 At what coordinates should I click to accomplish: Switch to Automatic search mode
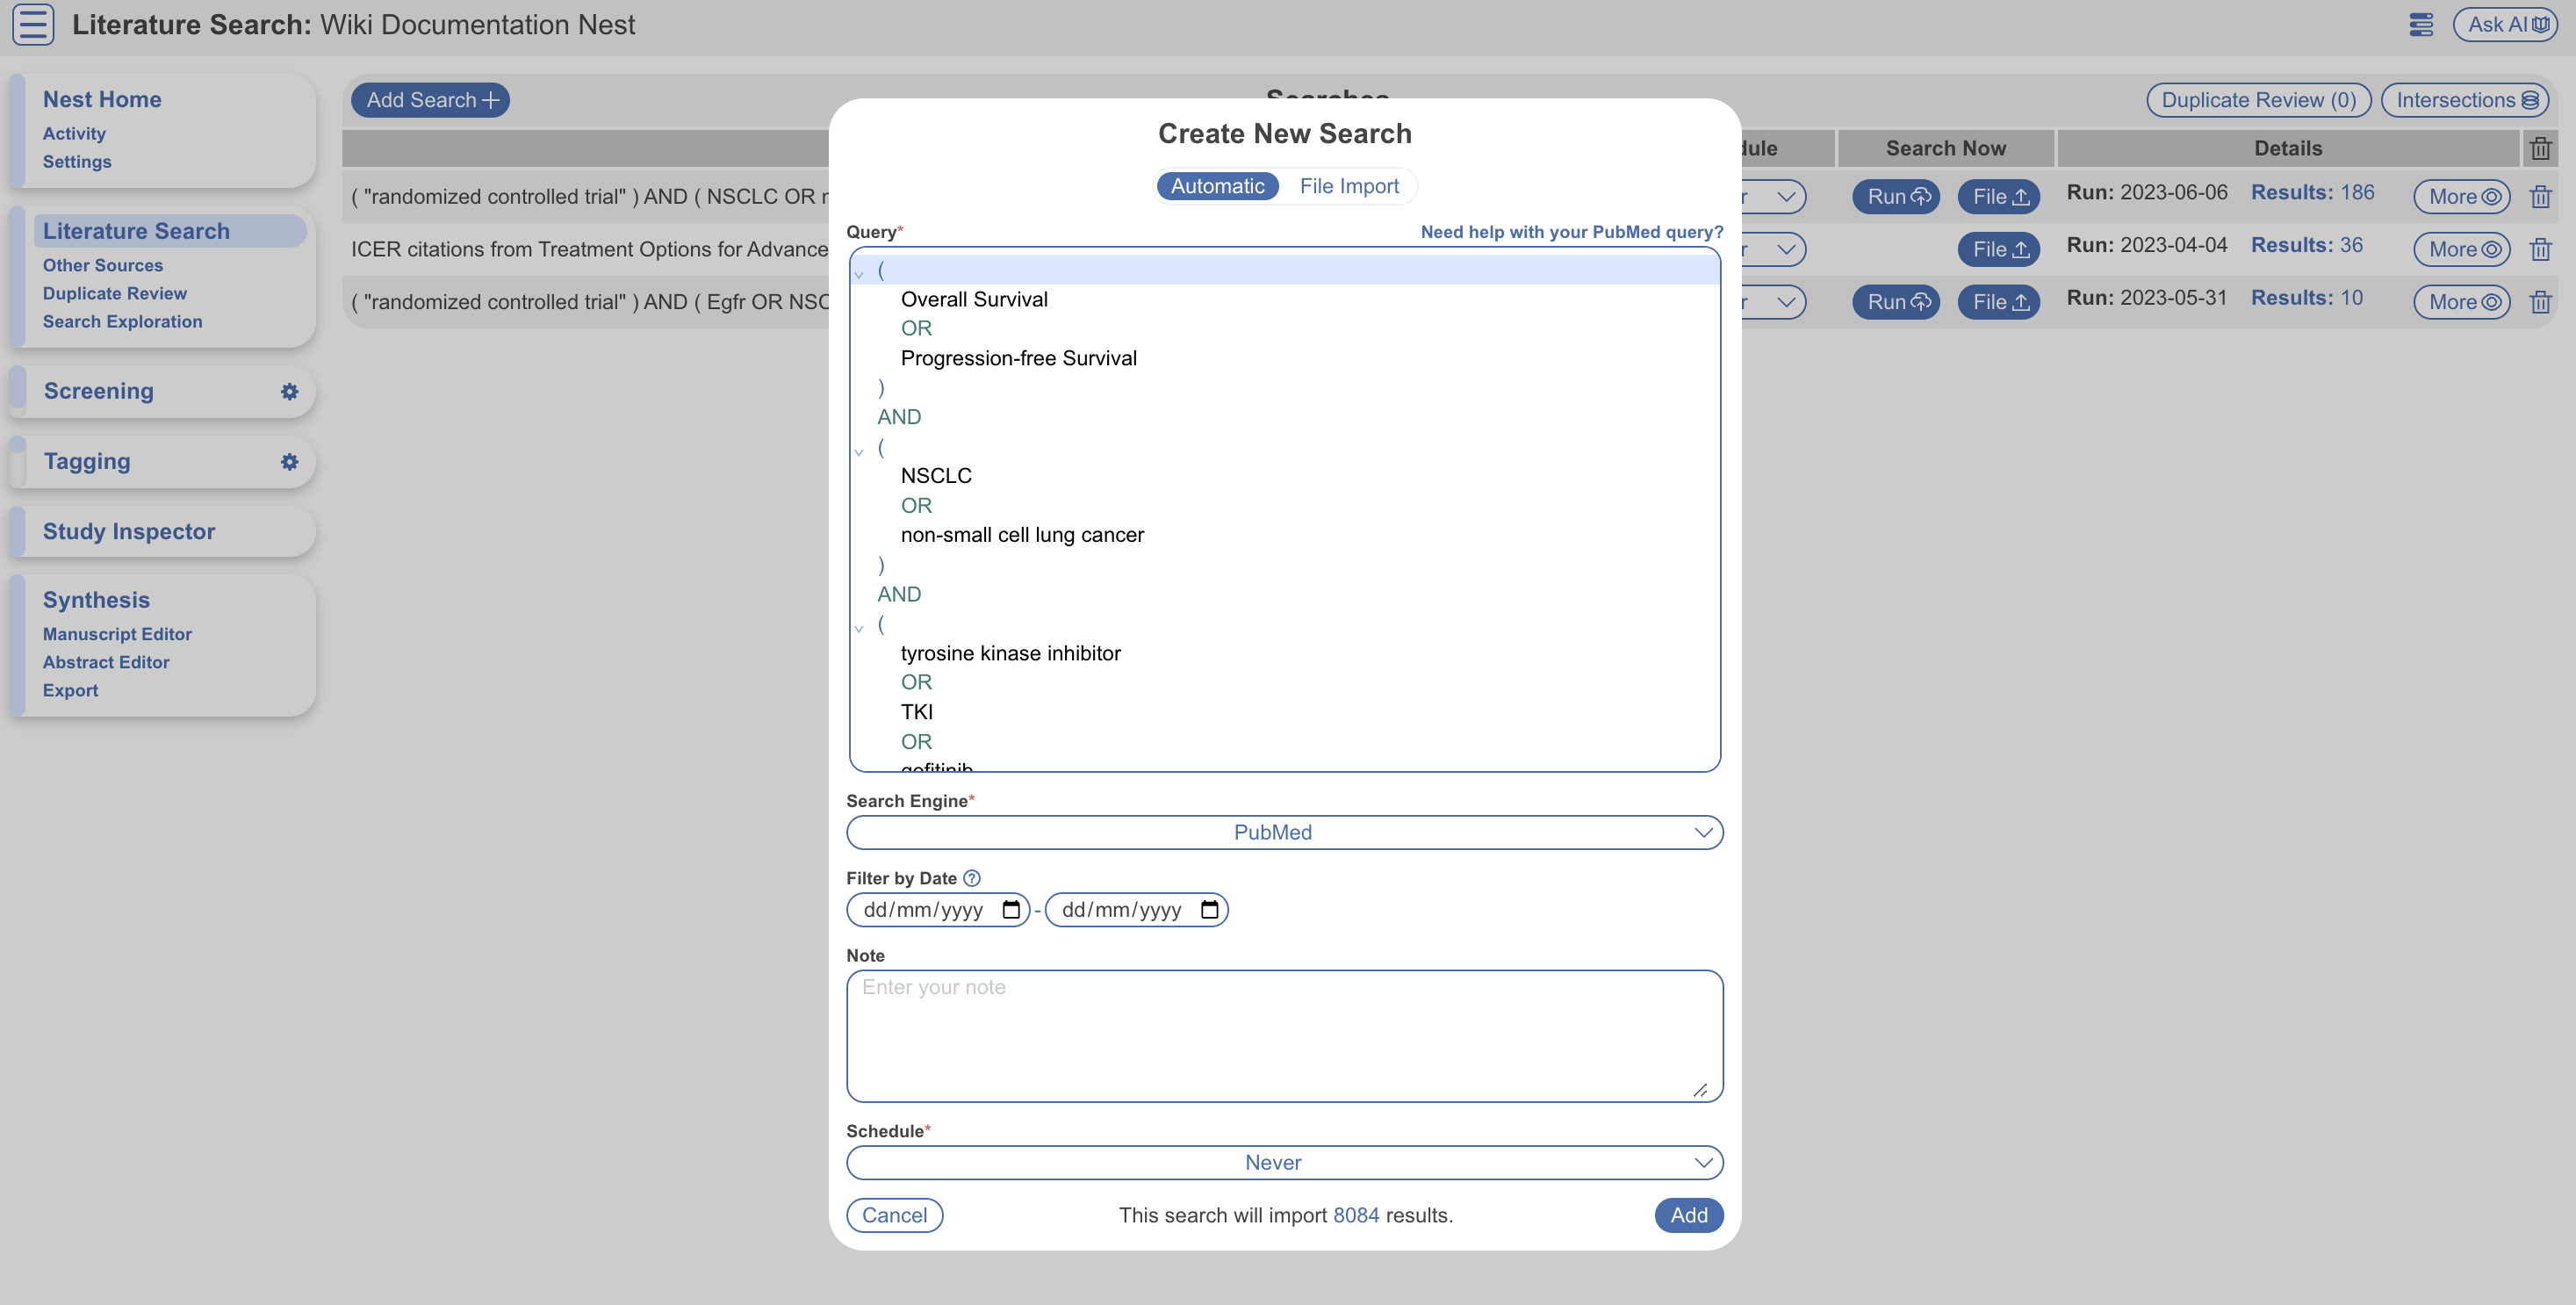pos(1217,186)
